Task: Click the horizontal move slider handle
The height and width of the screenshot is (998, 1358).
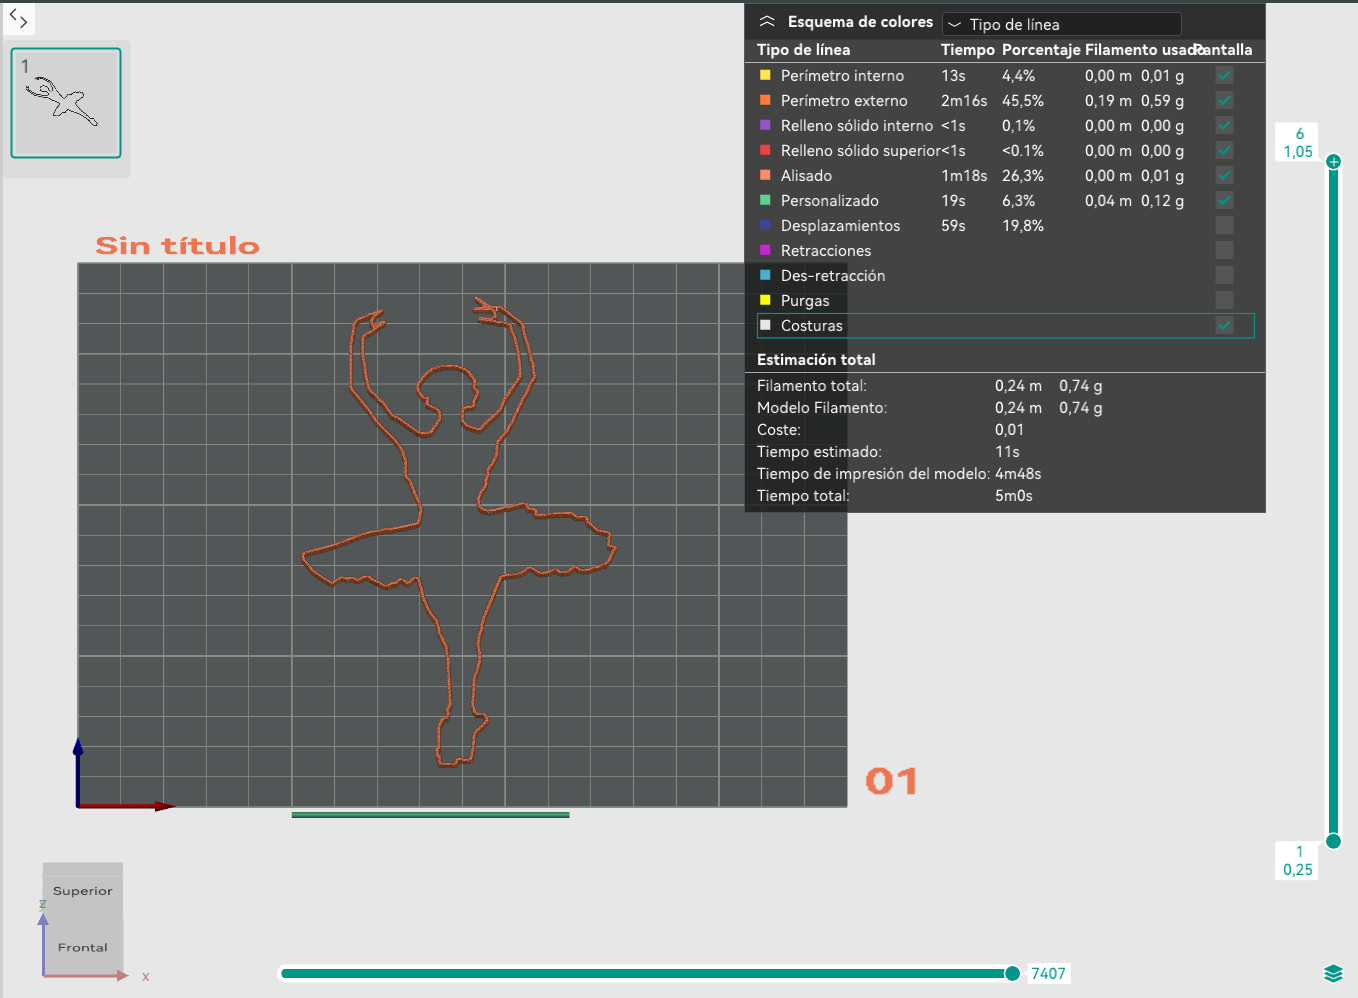Action: 1012,973
